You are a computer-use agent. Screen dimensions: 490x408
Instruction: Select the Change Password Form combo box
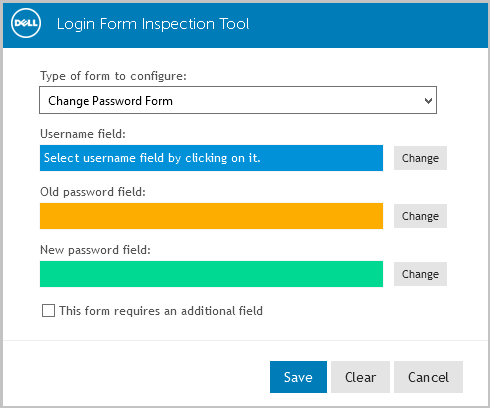pos(238,100)
